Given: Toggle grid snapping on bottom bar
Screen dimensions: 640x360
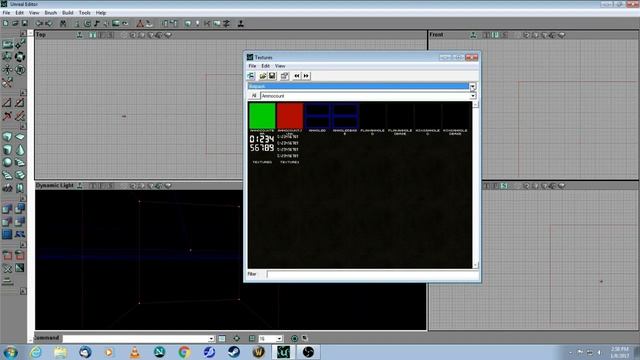Looking at the screenshot, I should point(252,338).
